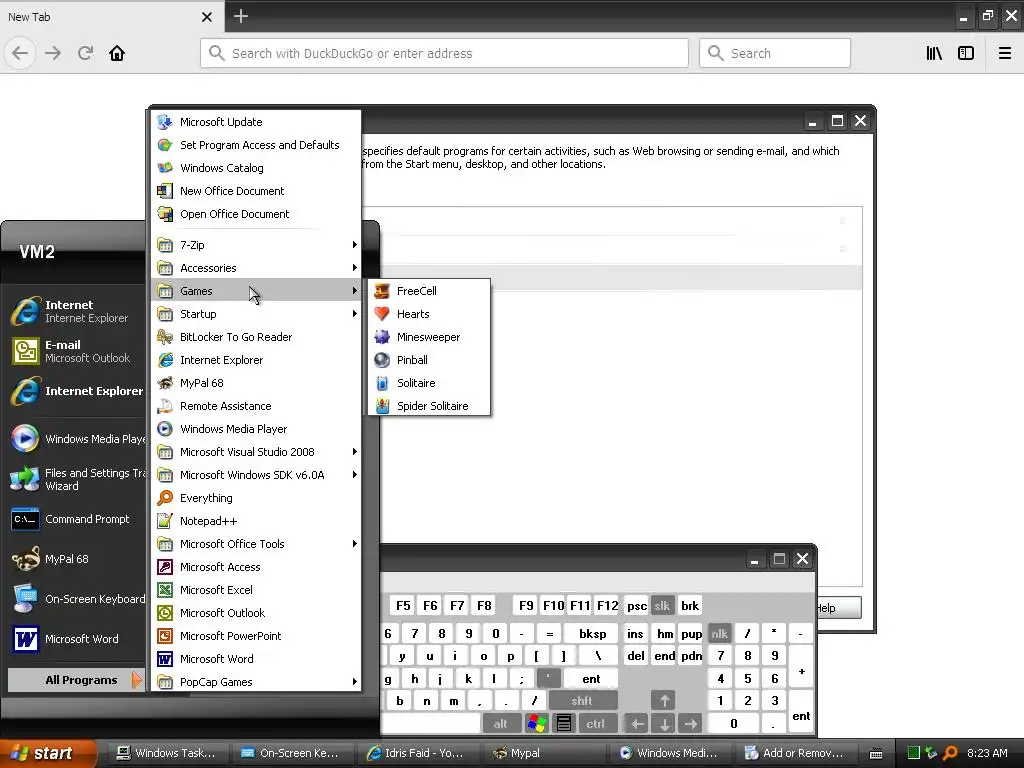The width and height of the screenshot is (1024, 768).
Task: Expand Microsoft Office Tools folder
Action: (x=256, y=544)
